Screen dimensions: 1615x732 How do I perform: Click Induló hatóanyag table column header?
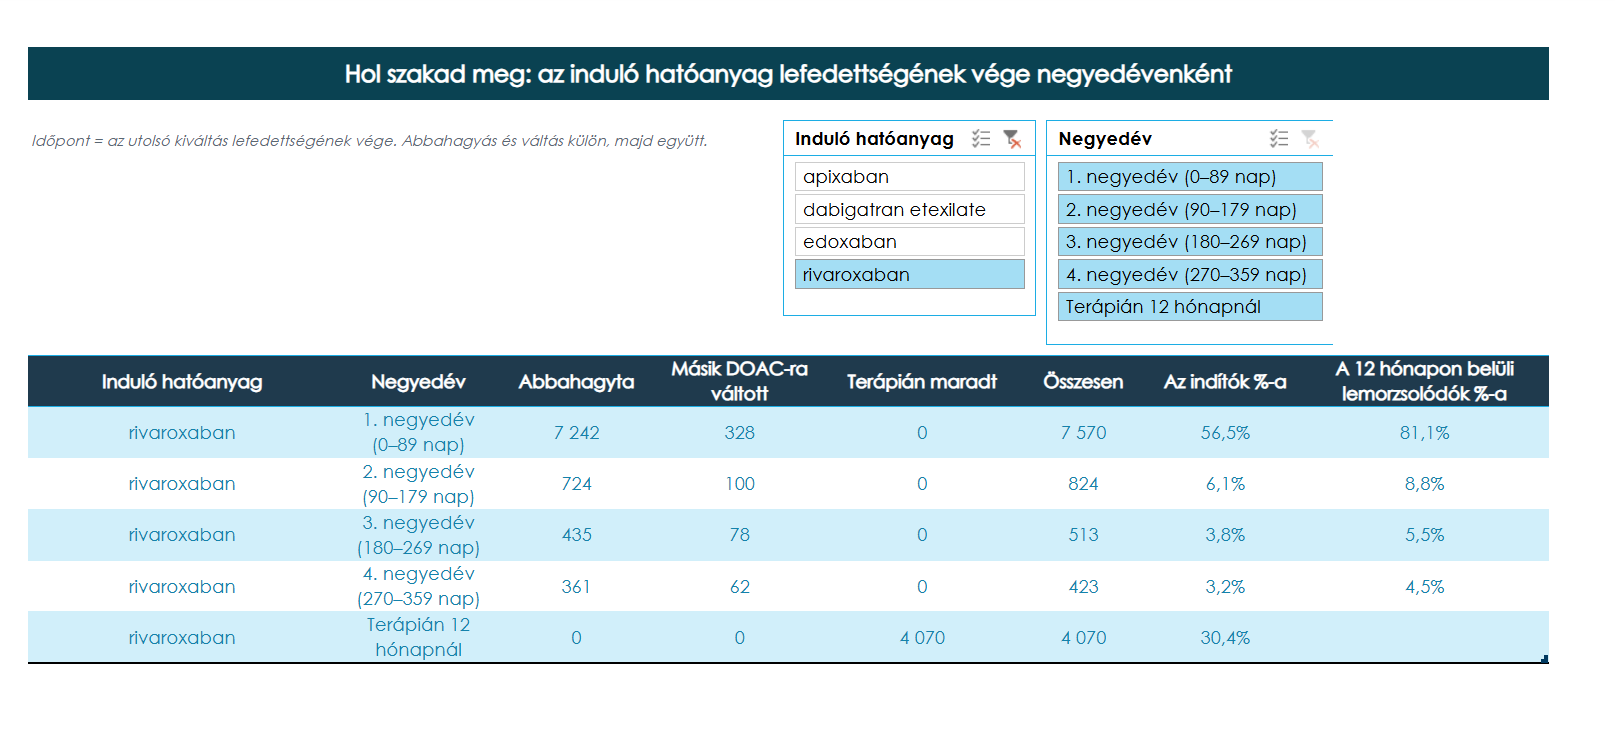[x=182, y=381]
